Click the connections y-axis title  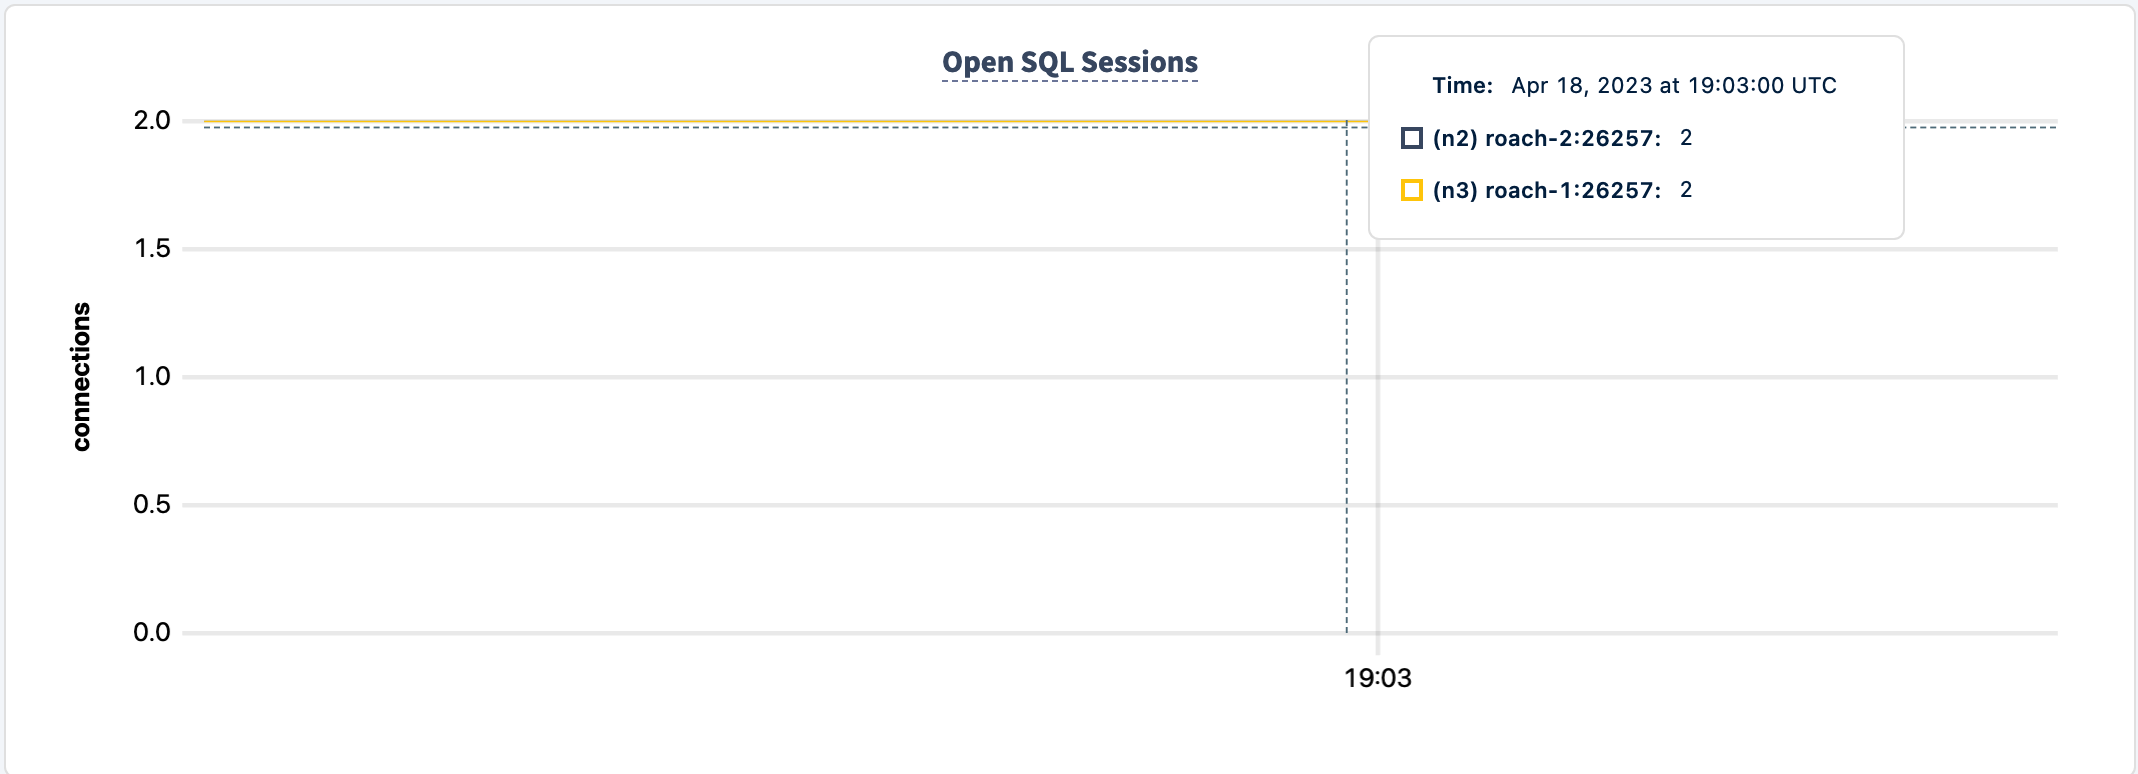click(x=81, y=377)
